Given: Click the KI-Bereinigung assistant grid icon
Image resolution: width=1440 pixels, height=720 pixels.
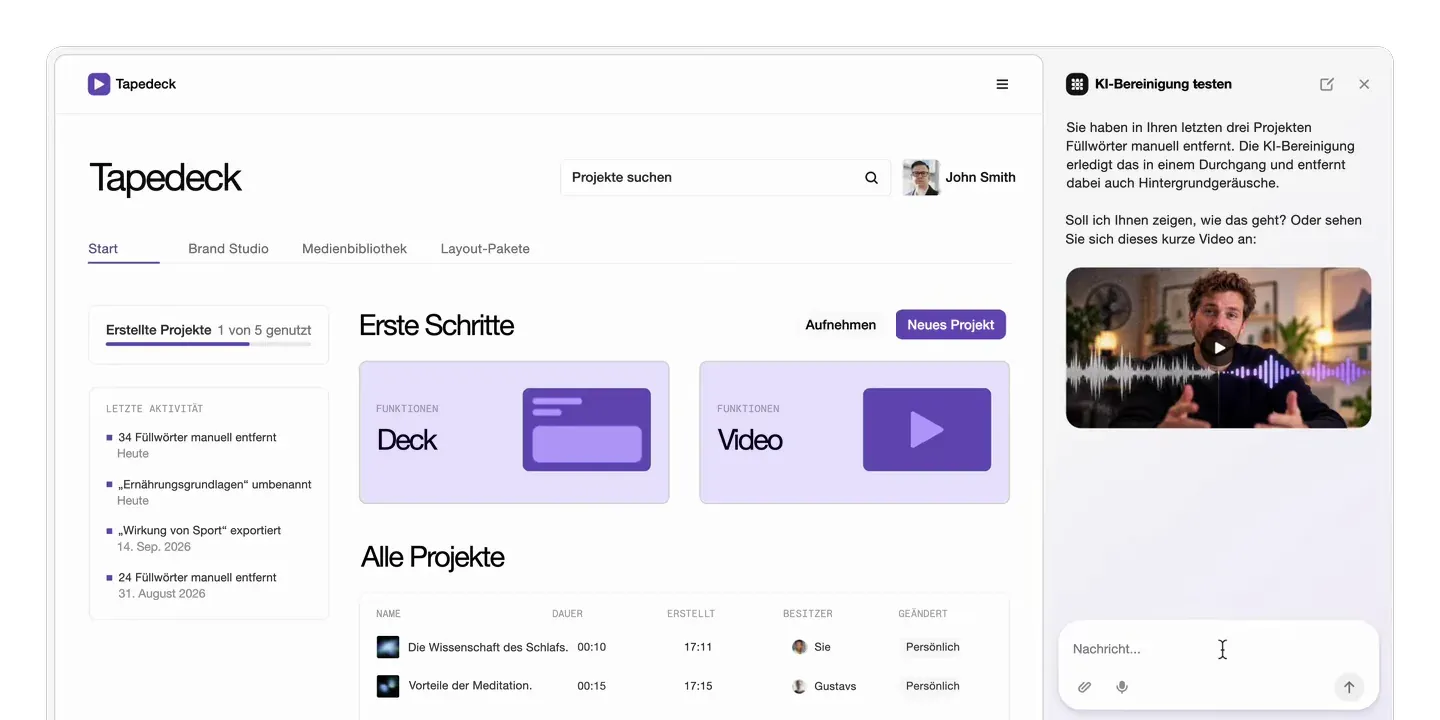Looking at the screenshot, I should (x=1077, y=84).
